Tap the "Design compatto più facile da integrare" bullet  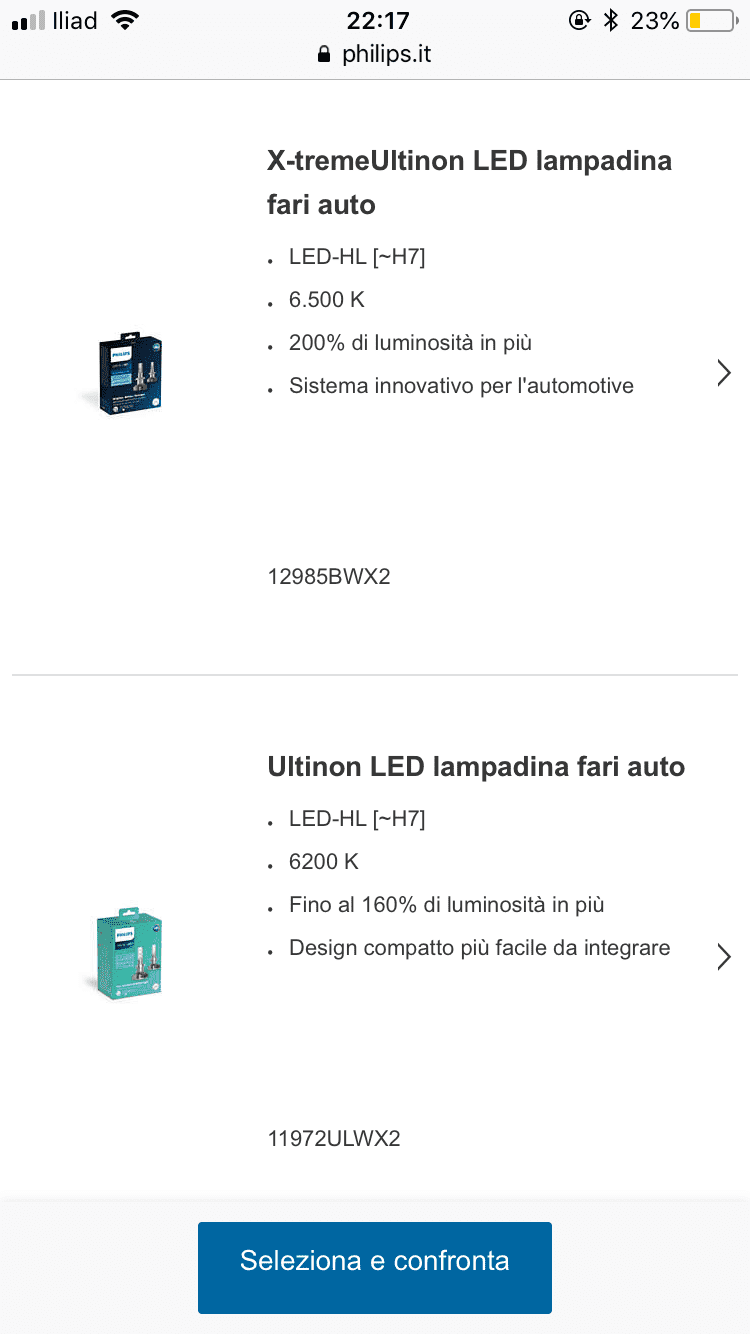479,947
